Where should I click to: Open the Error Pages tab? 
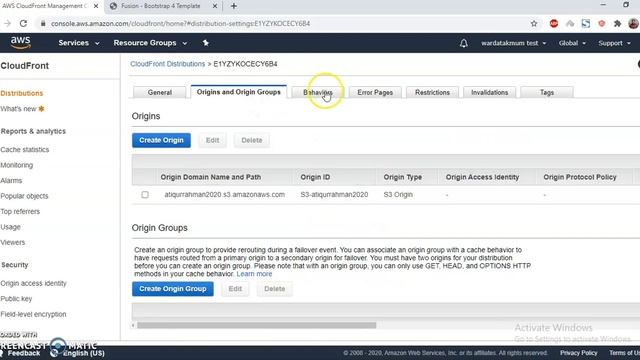point(375,93)
